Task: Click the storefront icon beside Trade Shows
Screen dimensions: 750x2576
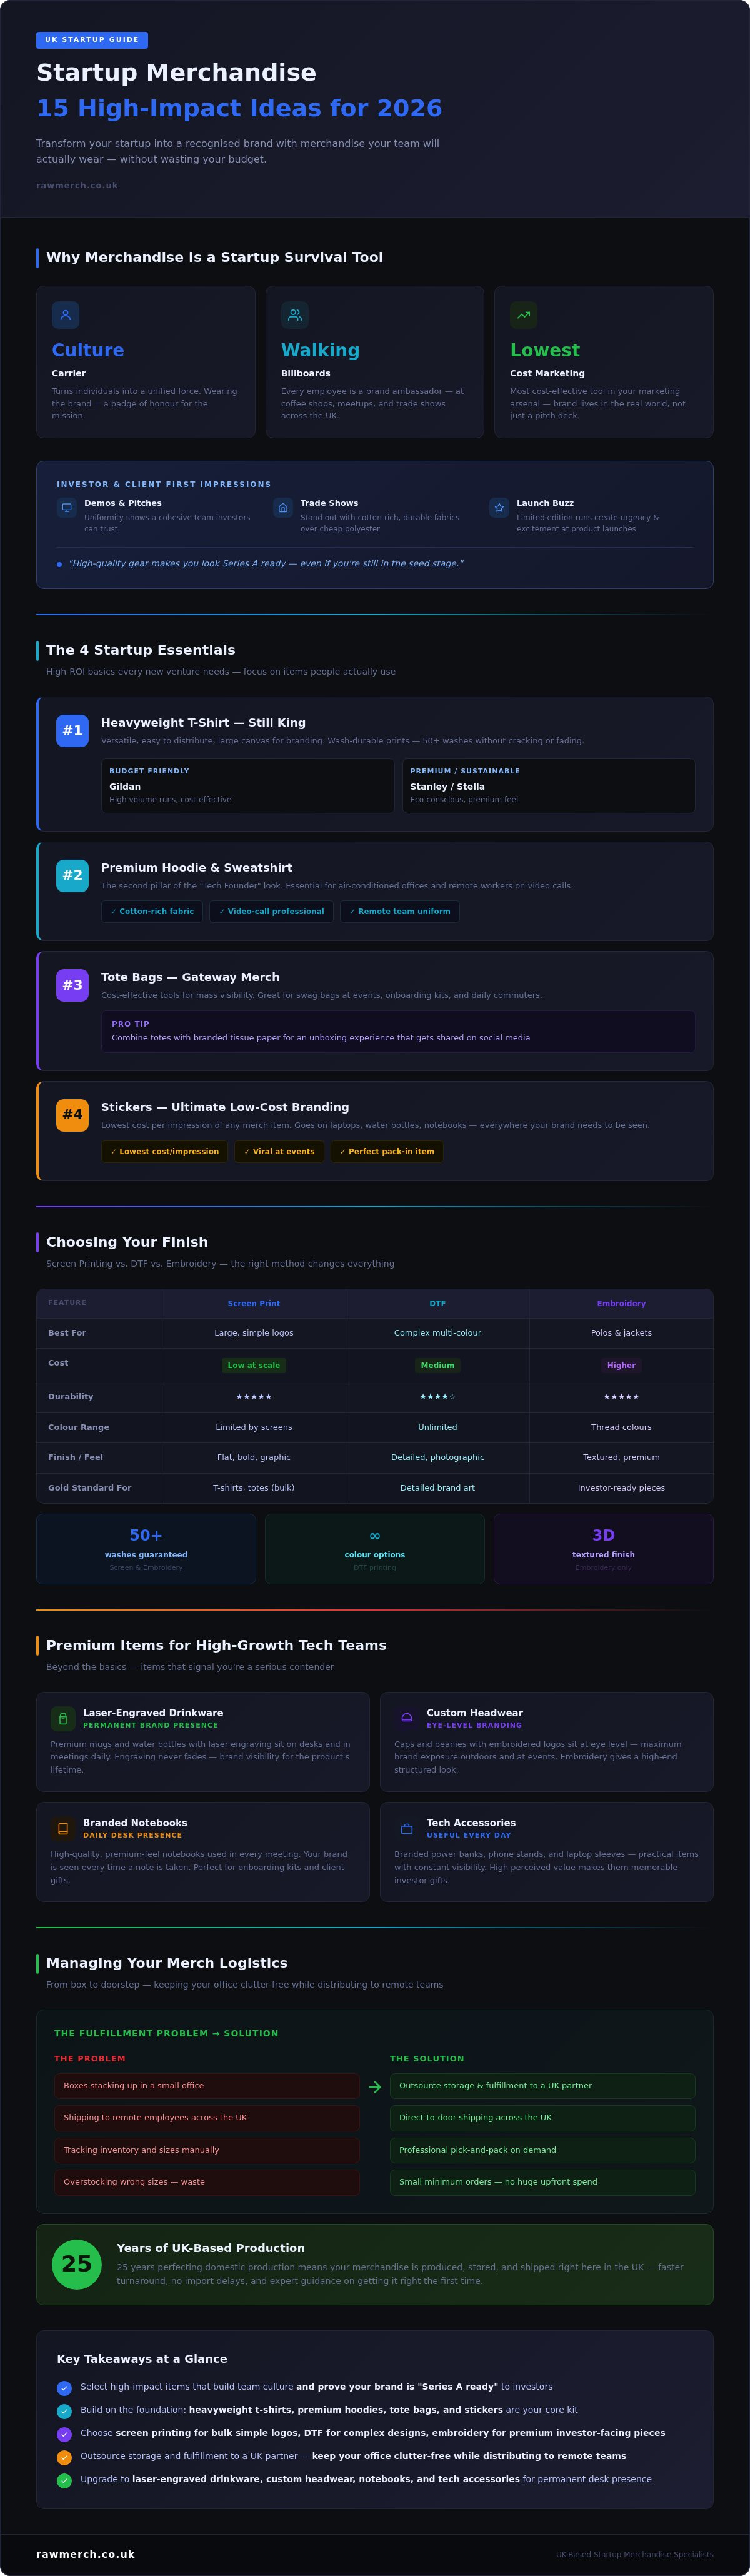Action: coord(283,508)
